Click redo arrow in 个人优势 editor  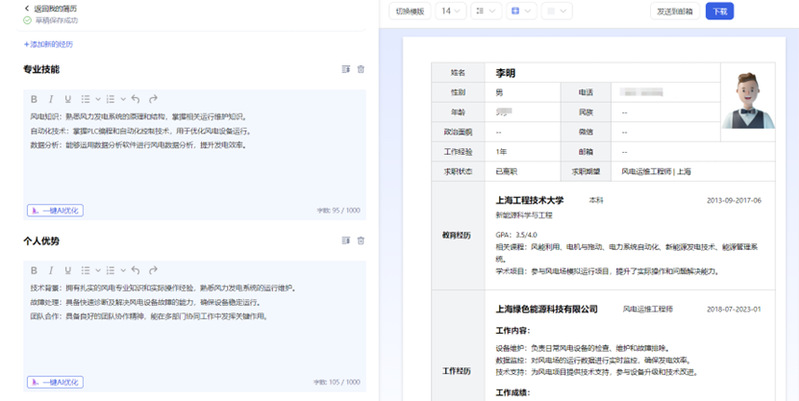[153, 271]
